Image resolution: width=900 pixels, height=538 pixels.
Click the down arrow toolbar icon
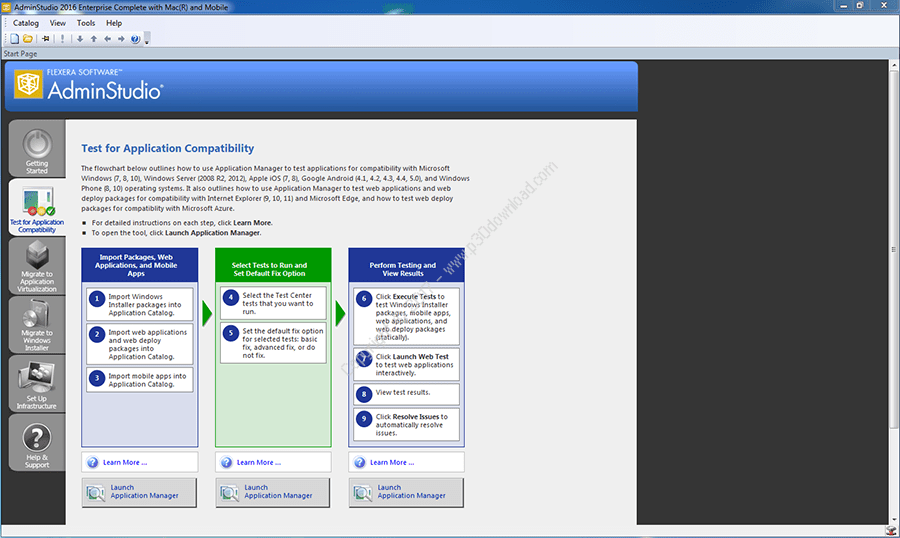(x=80, y=39)
